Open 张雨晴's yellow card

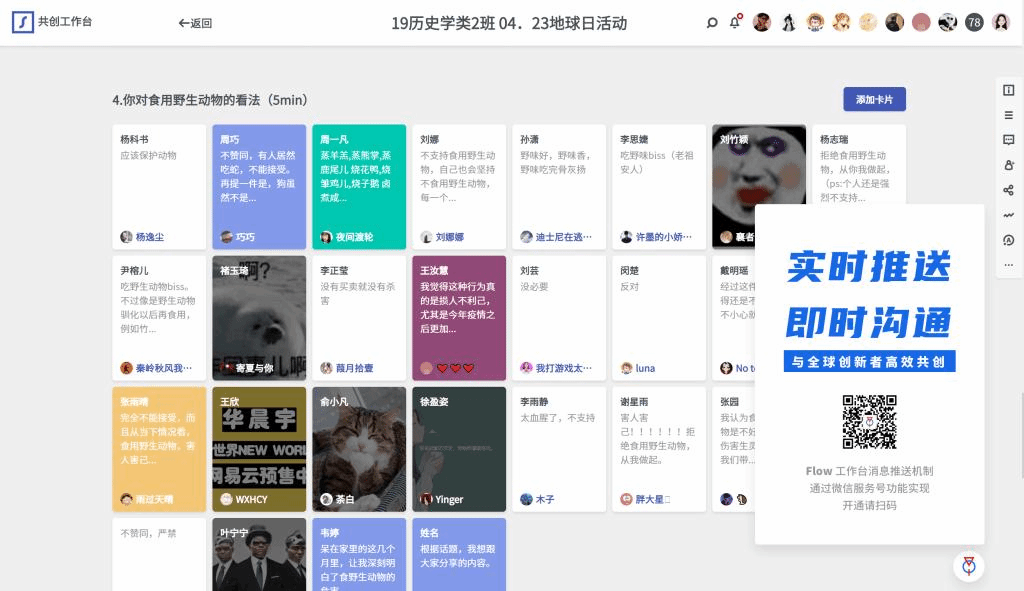click(159, 445)
